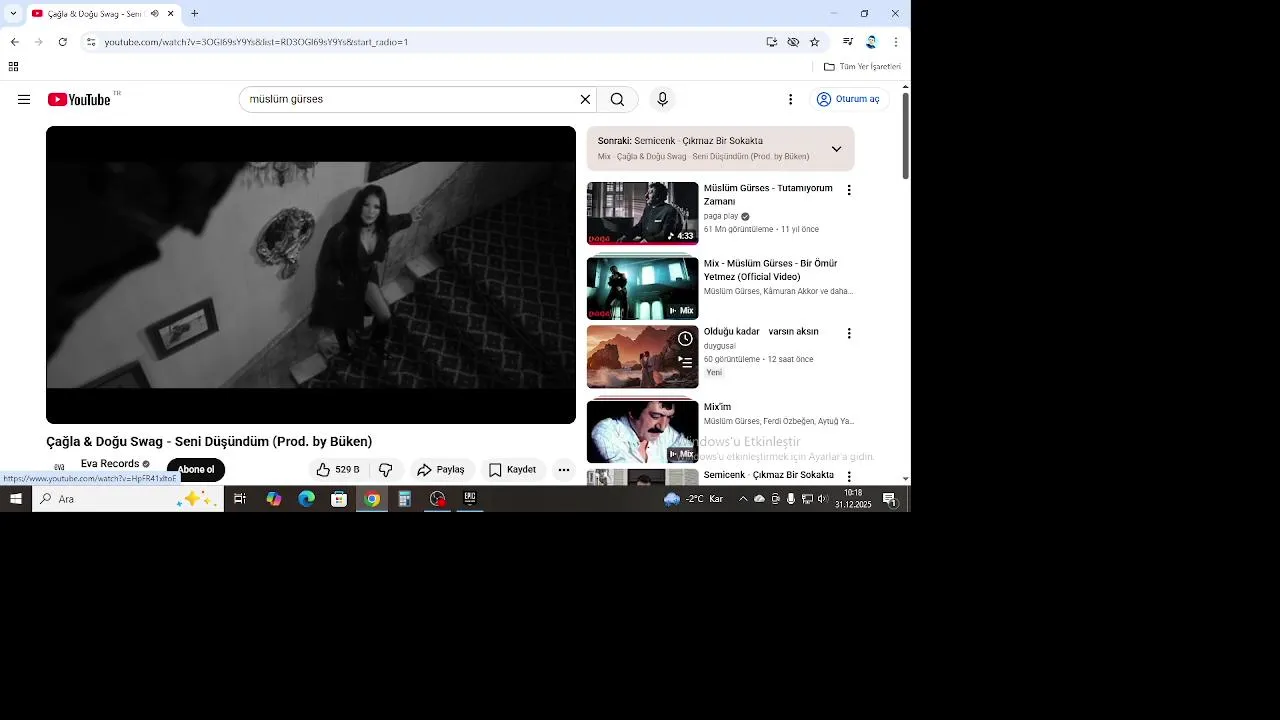Run search with the magnifier button
The height and width of the screenshot is (720, 1280).
[x=617, y=99]
